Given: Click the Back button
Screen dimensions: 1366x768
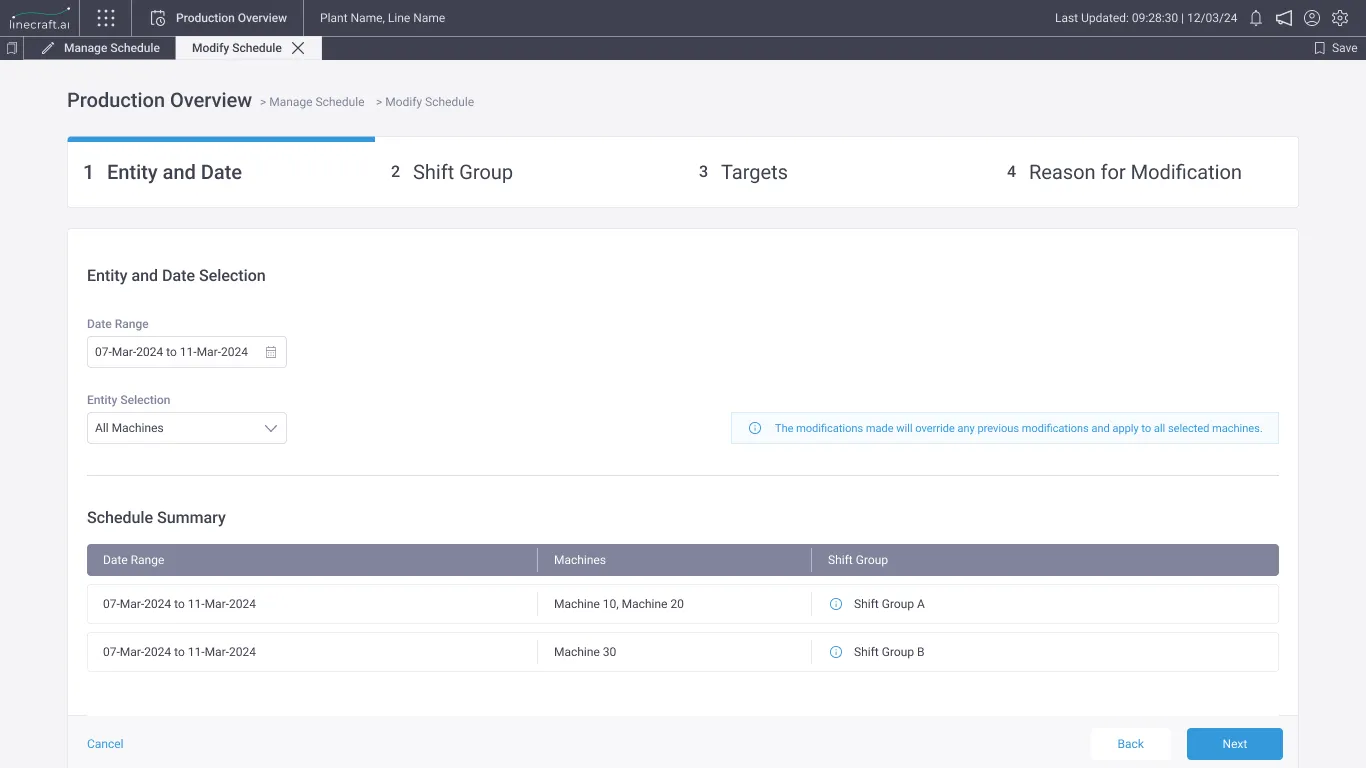Looking at the screenshot, I should (1131, 744).
